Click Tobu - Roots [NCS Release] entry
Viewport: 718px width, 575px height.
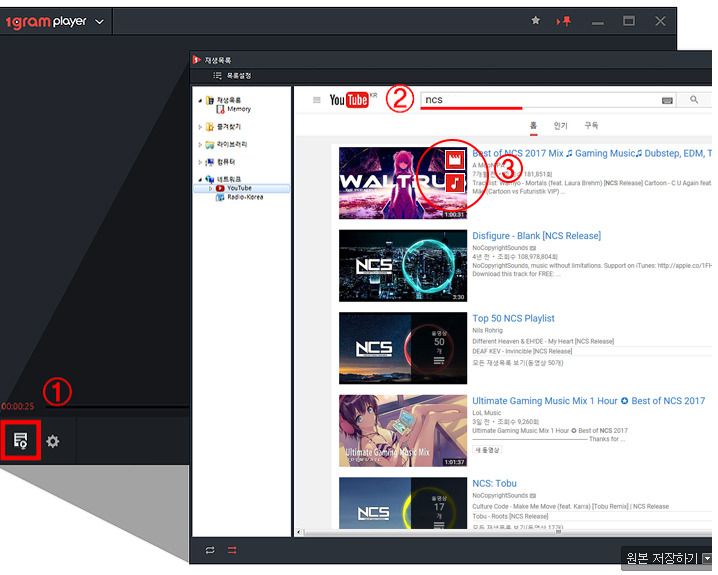510,516
